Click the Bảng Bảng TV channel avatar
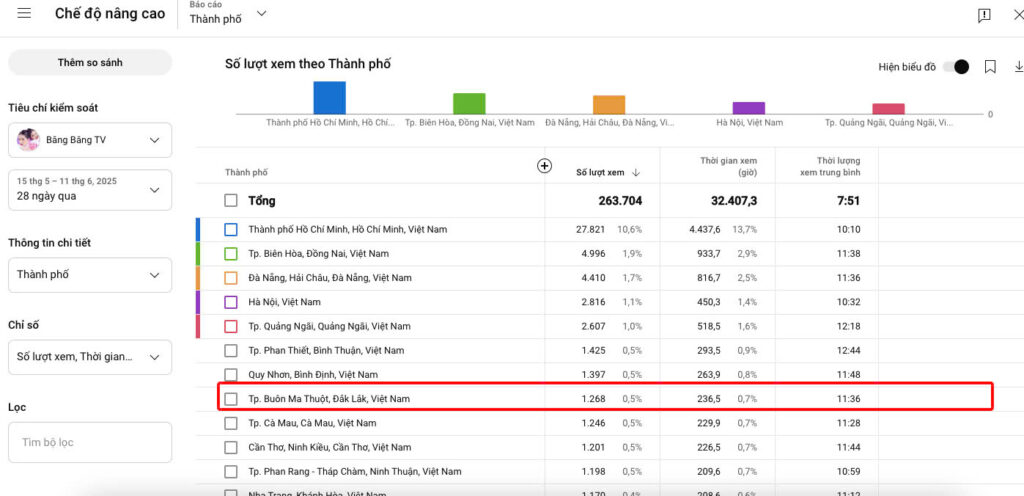 click(28, 140)
